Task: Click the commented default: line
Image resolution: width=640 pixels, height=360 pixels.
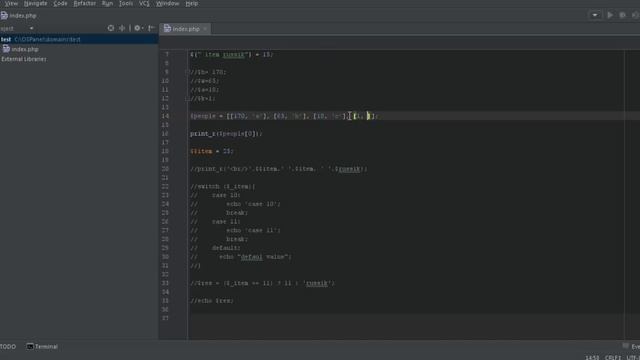Action: [x=215, y=248]
